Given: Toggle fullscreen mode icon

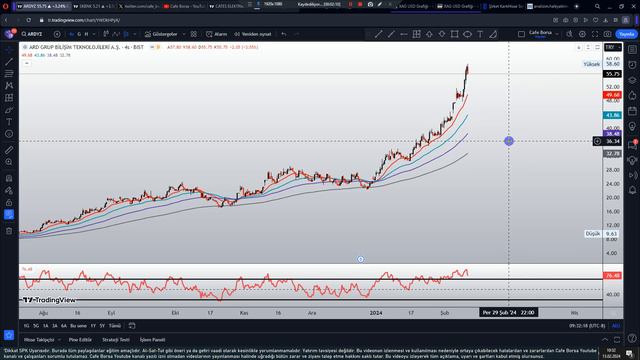Looking at the screenshot, I should click(x=595, y=34).
